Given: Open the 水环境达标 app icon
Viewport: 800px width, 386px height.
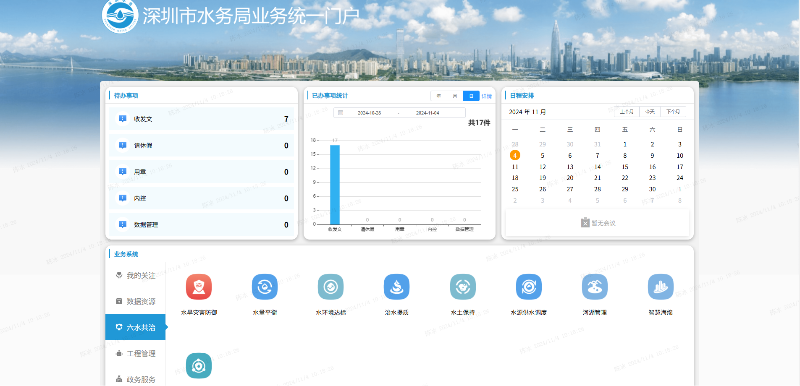Looking at the screenshot, I should click(331, 287).
